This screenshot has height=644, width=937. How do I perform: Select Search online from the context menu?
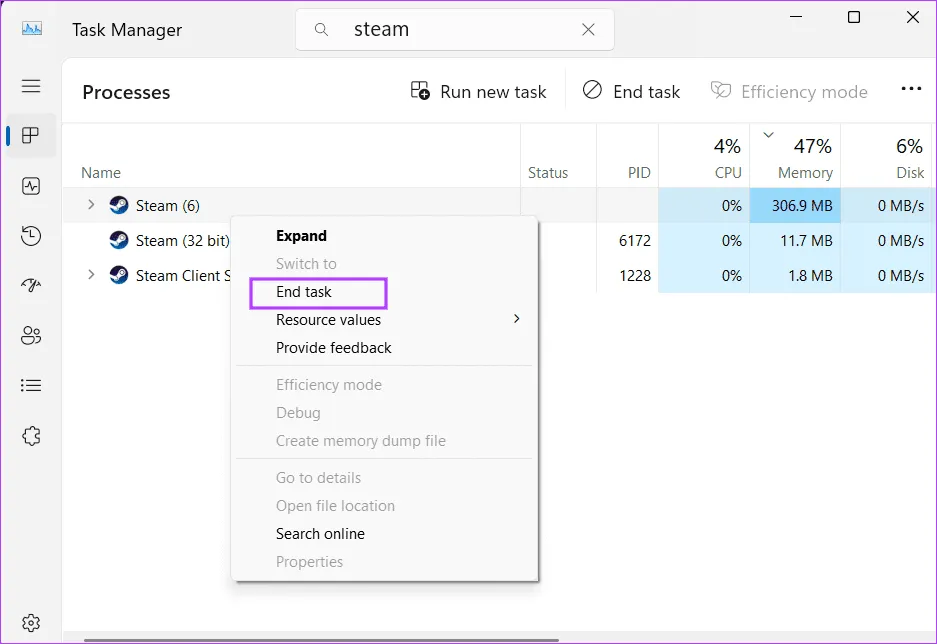click(x=320, y=534)
